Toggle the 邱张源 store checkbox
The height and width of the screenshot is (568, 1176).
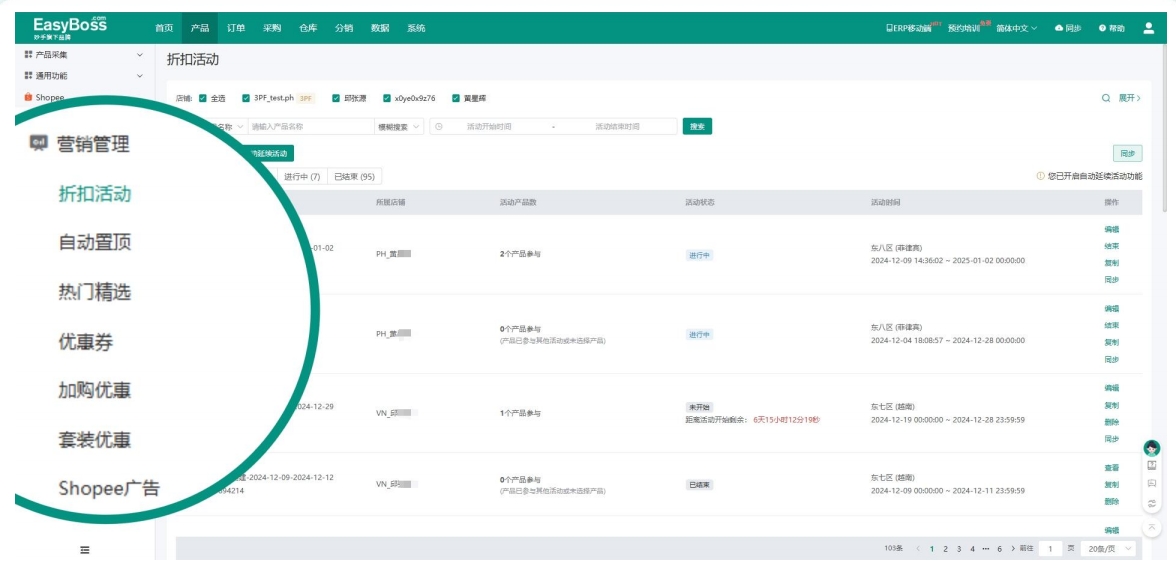[x=336, y=98]
